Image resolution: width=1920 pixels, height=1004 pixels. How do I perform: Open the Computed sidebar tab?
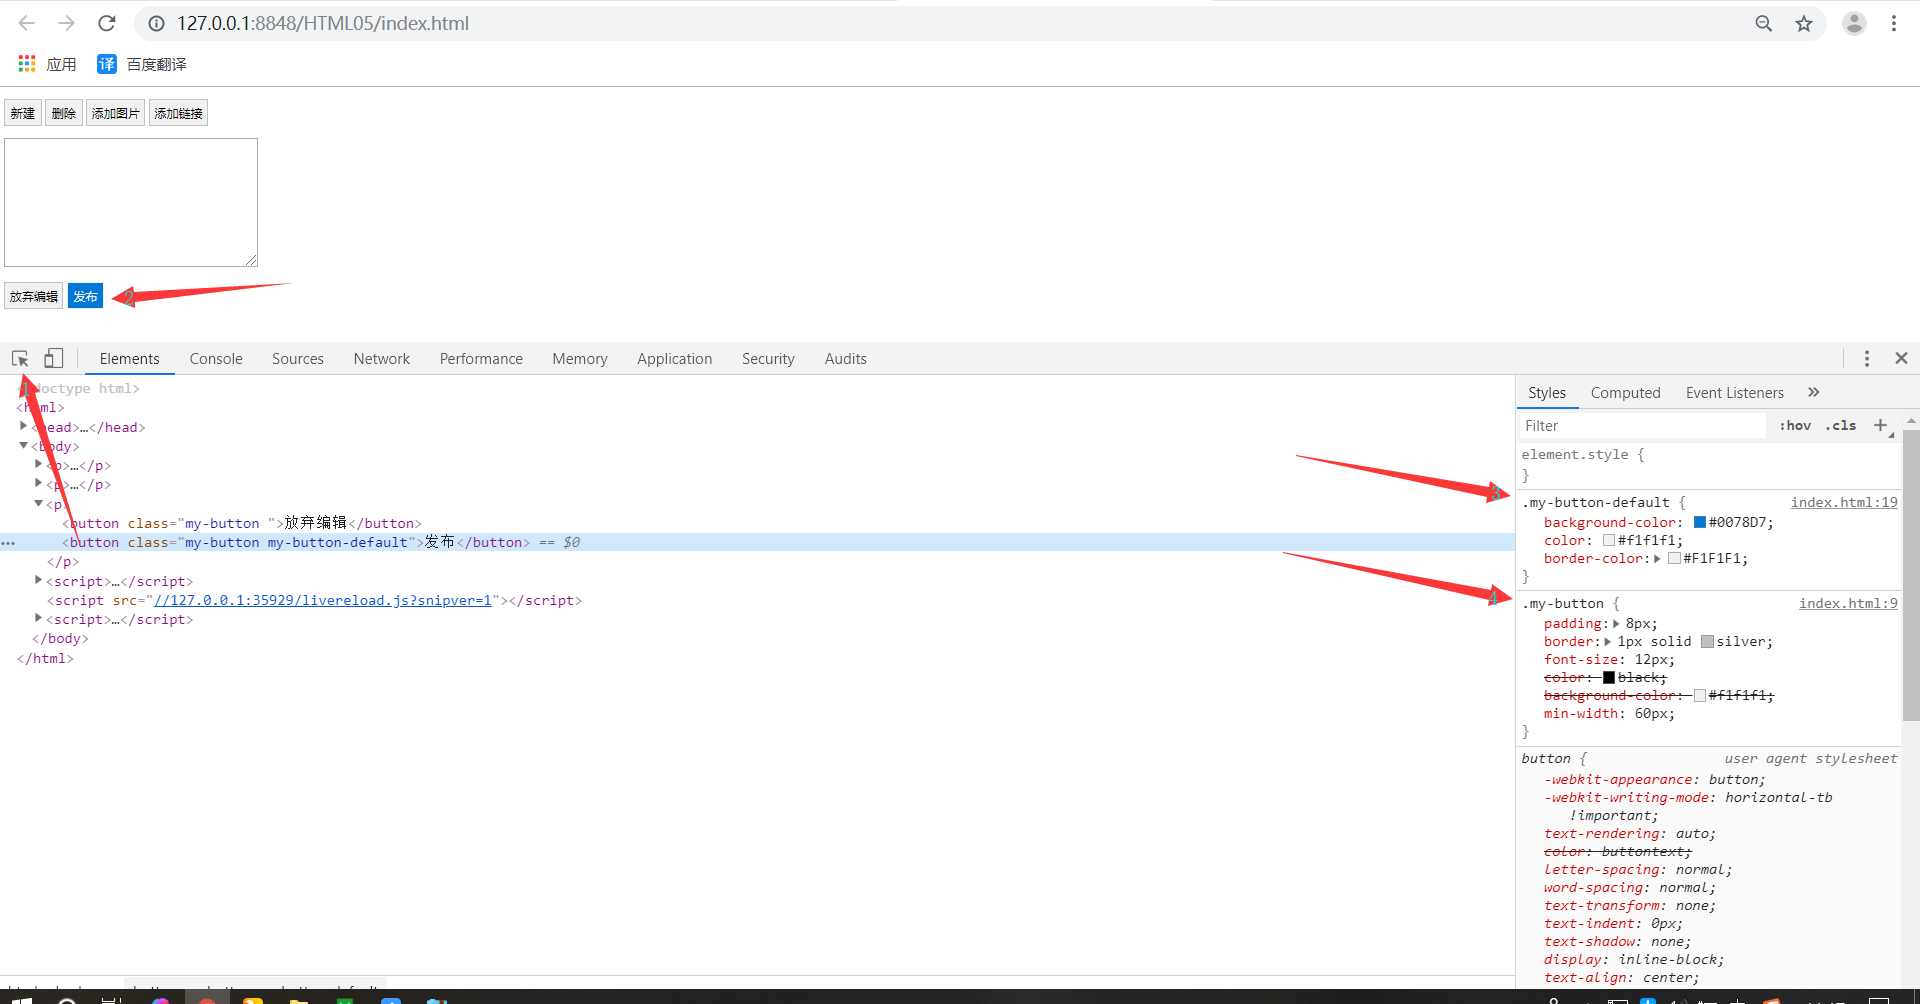point(1625,393)
